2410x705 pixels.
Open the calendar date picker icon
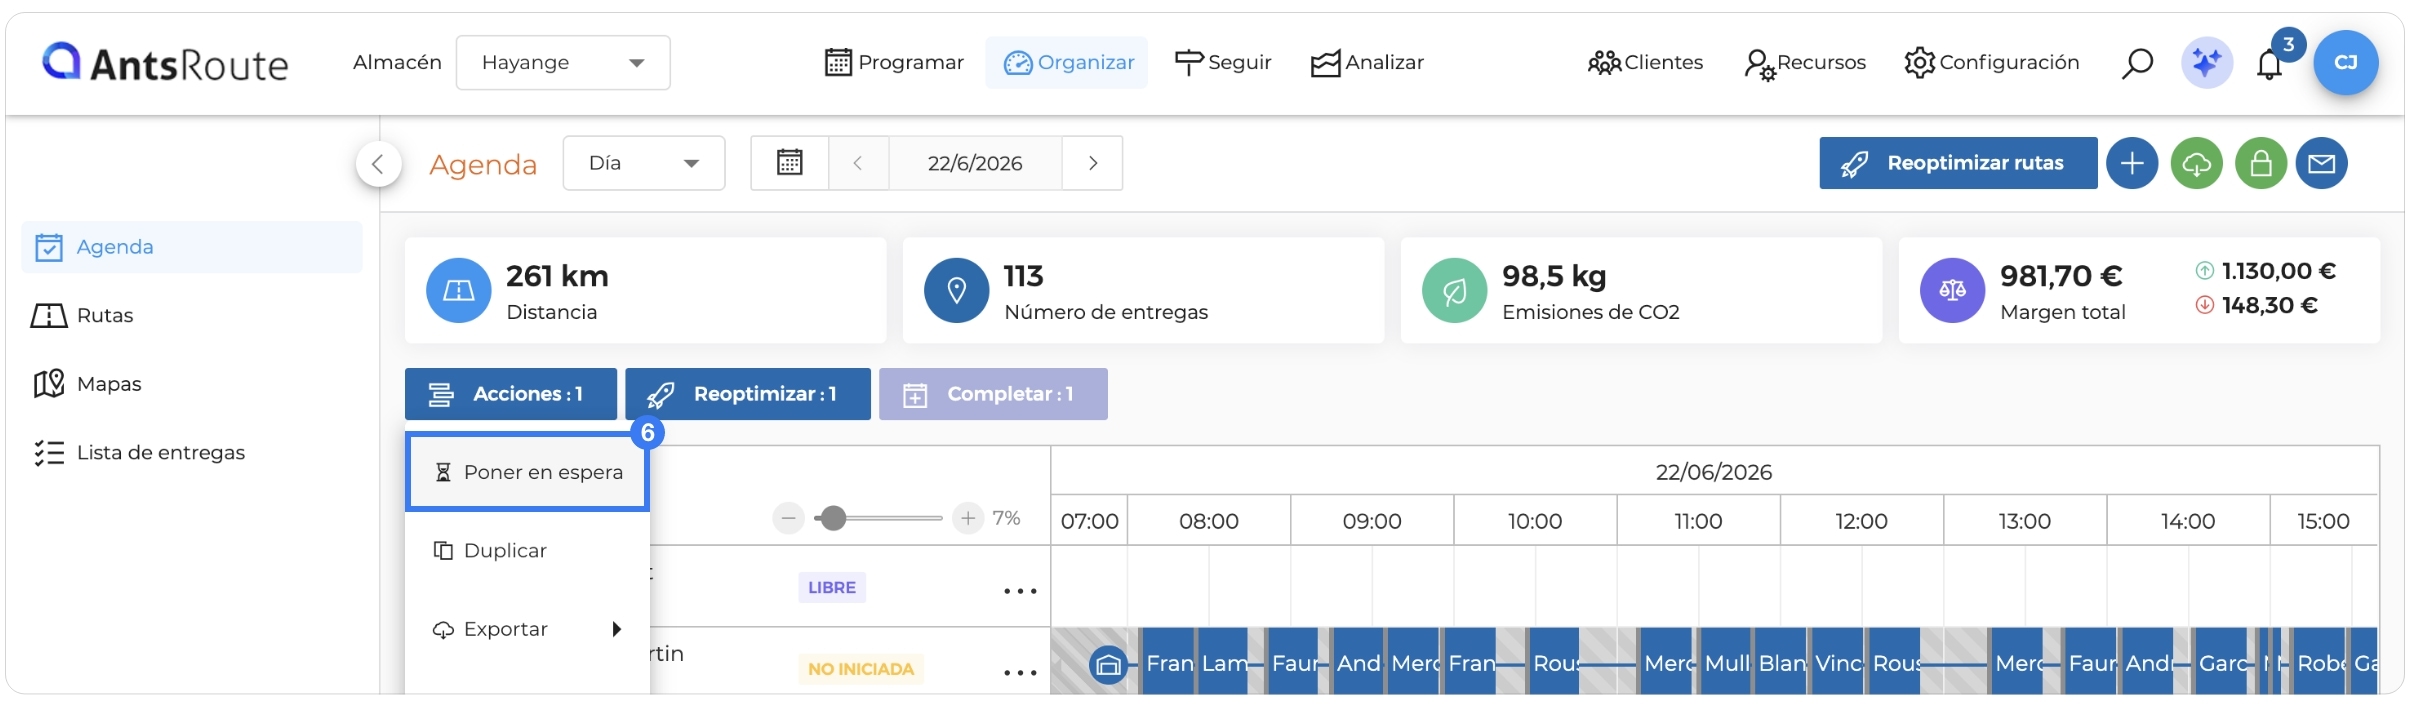click(x=790, y=163)
